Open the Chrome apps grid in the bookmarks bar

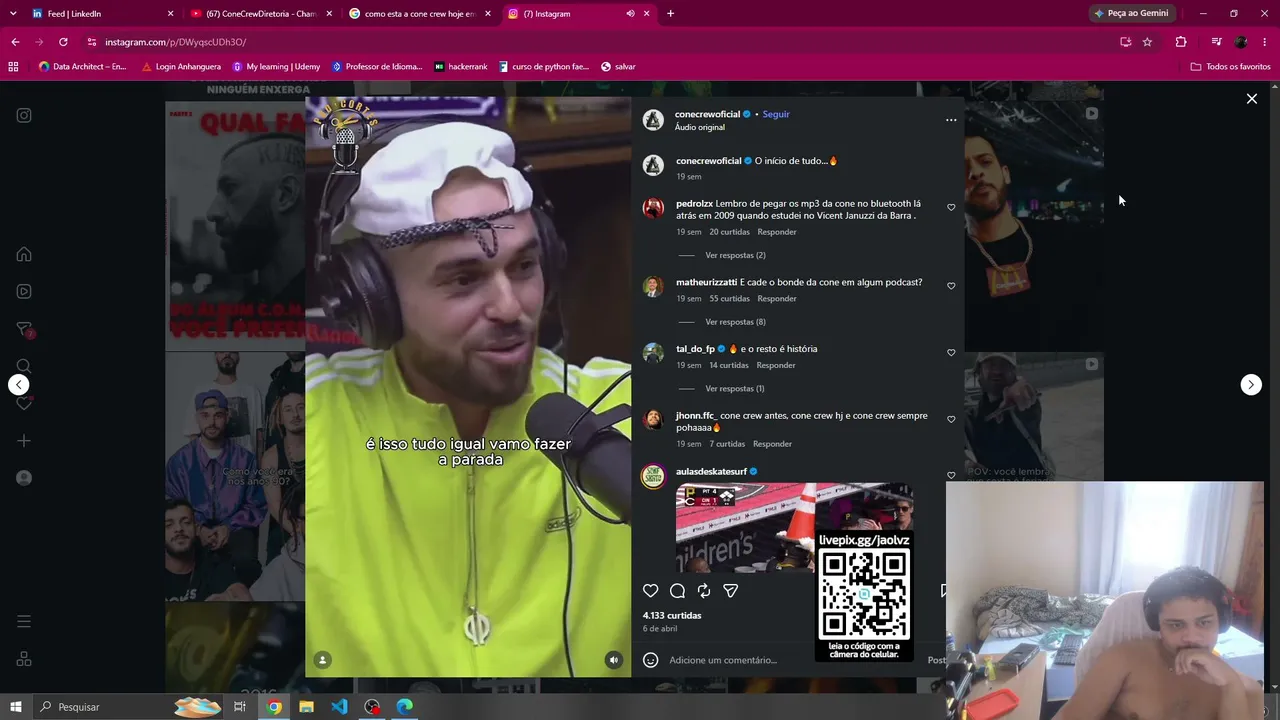pos(13,67)
